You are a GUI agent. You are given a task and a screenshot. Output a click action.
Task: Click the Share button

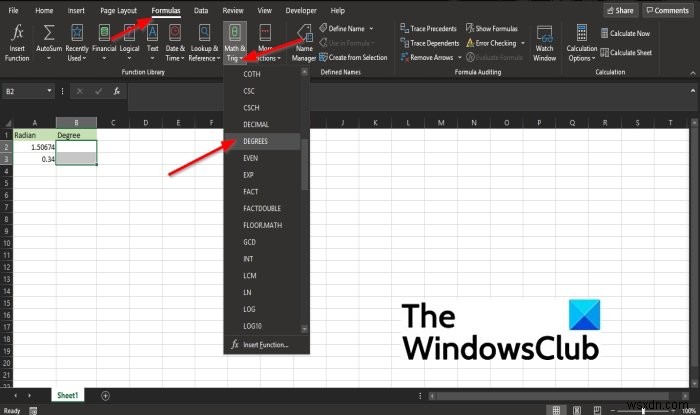click(621, 10)
